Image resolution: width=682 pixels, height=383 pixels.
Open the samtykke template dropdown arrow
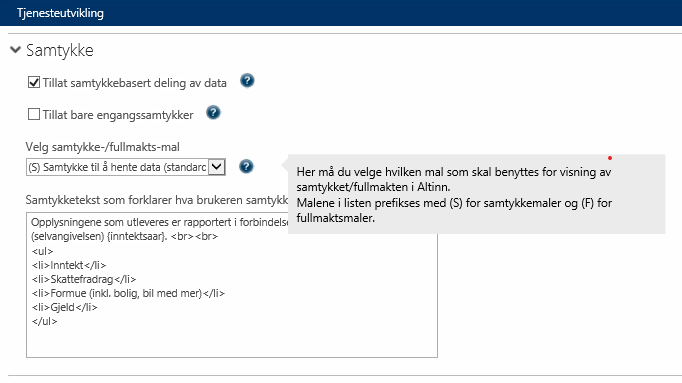pos(217,167)
